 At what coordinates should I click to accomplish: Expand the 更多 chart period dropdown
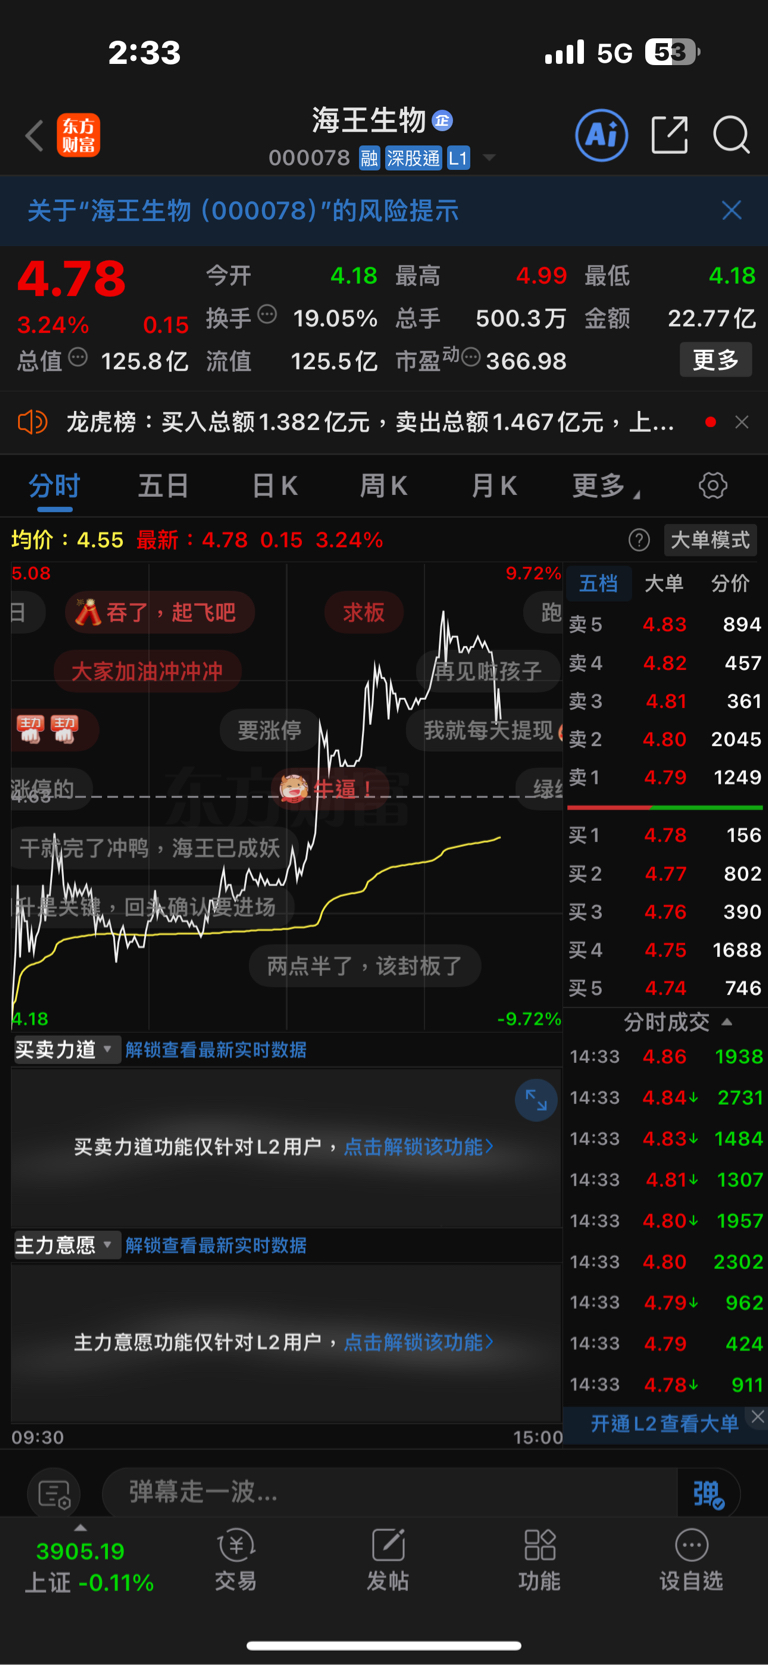606,486
